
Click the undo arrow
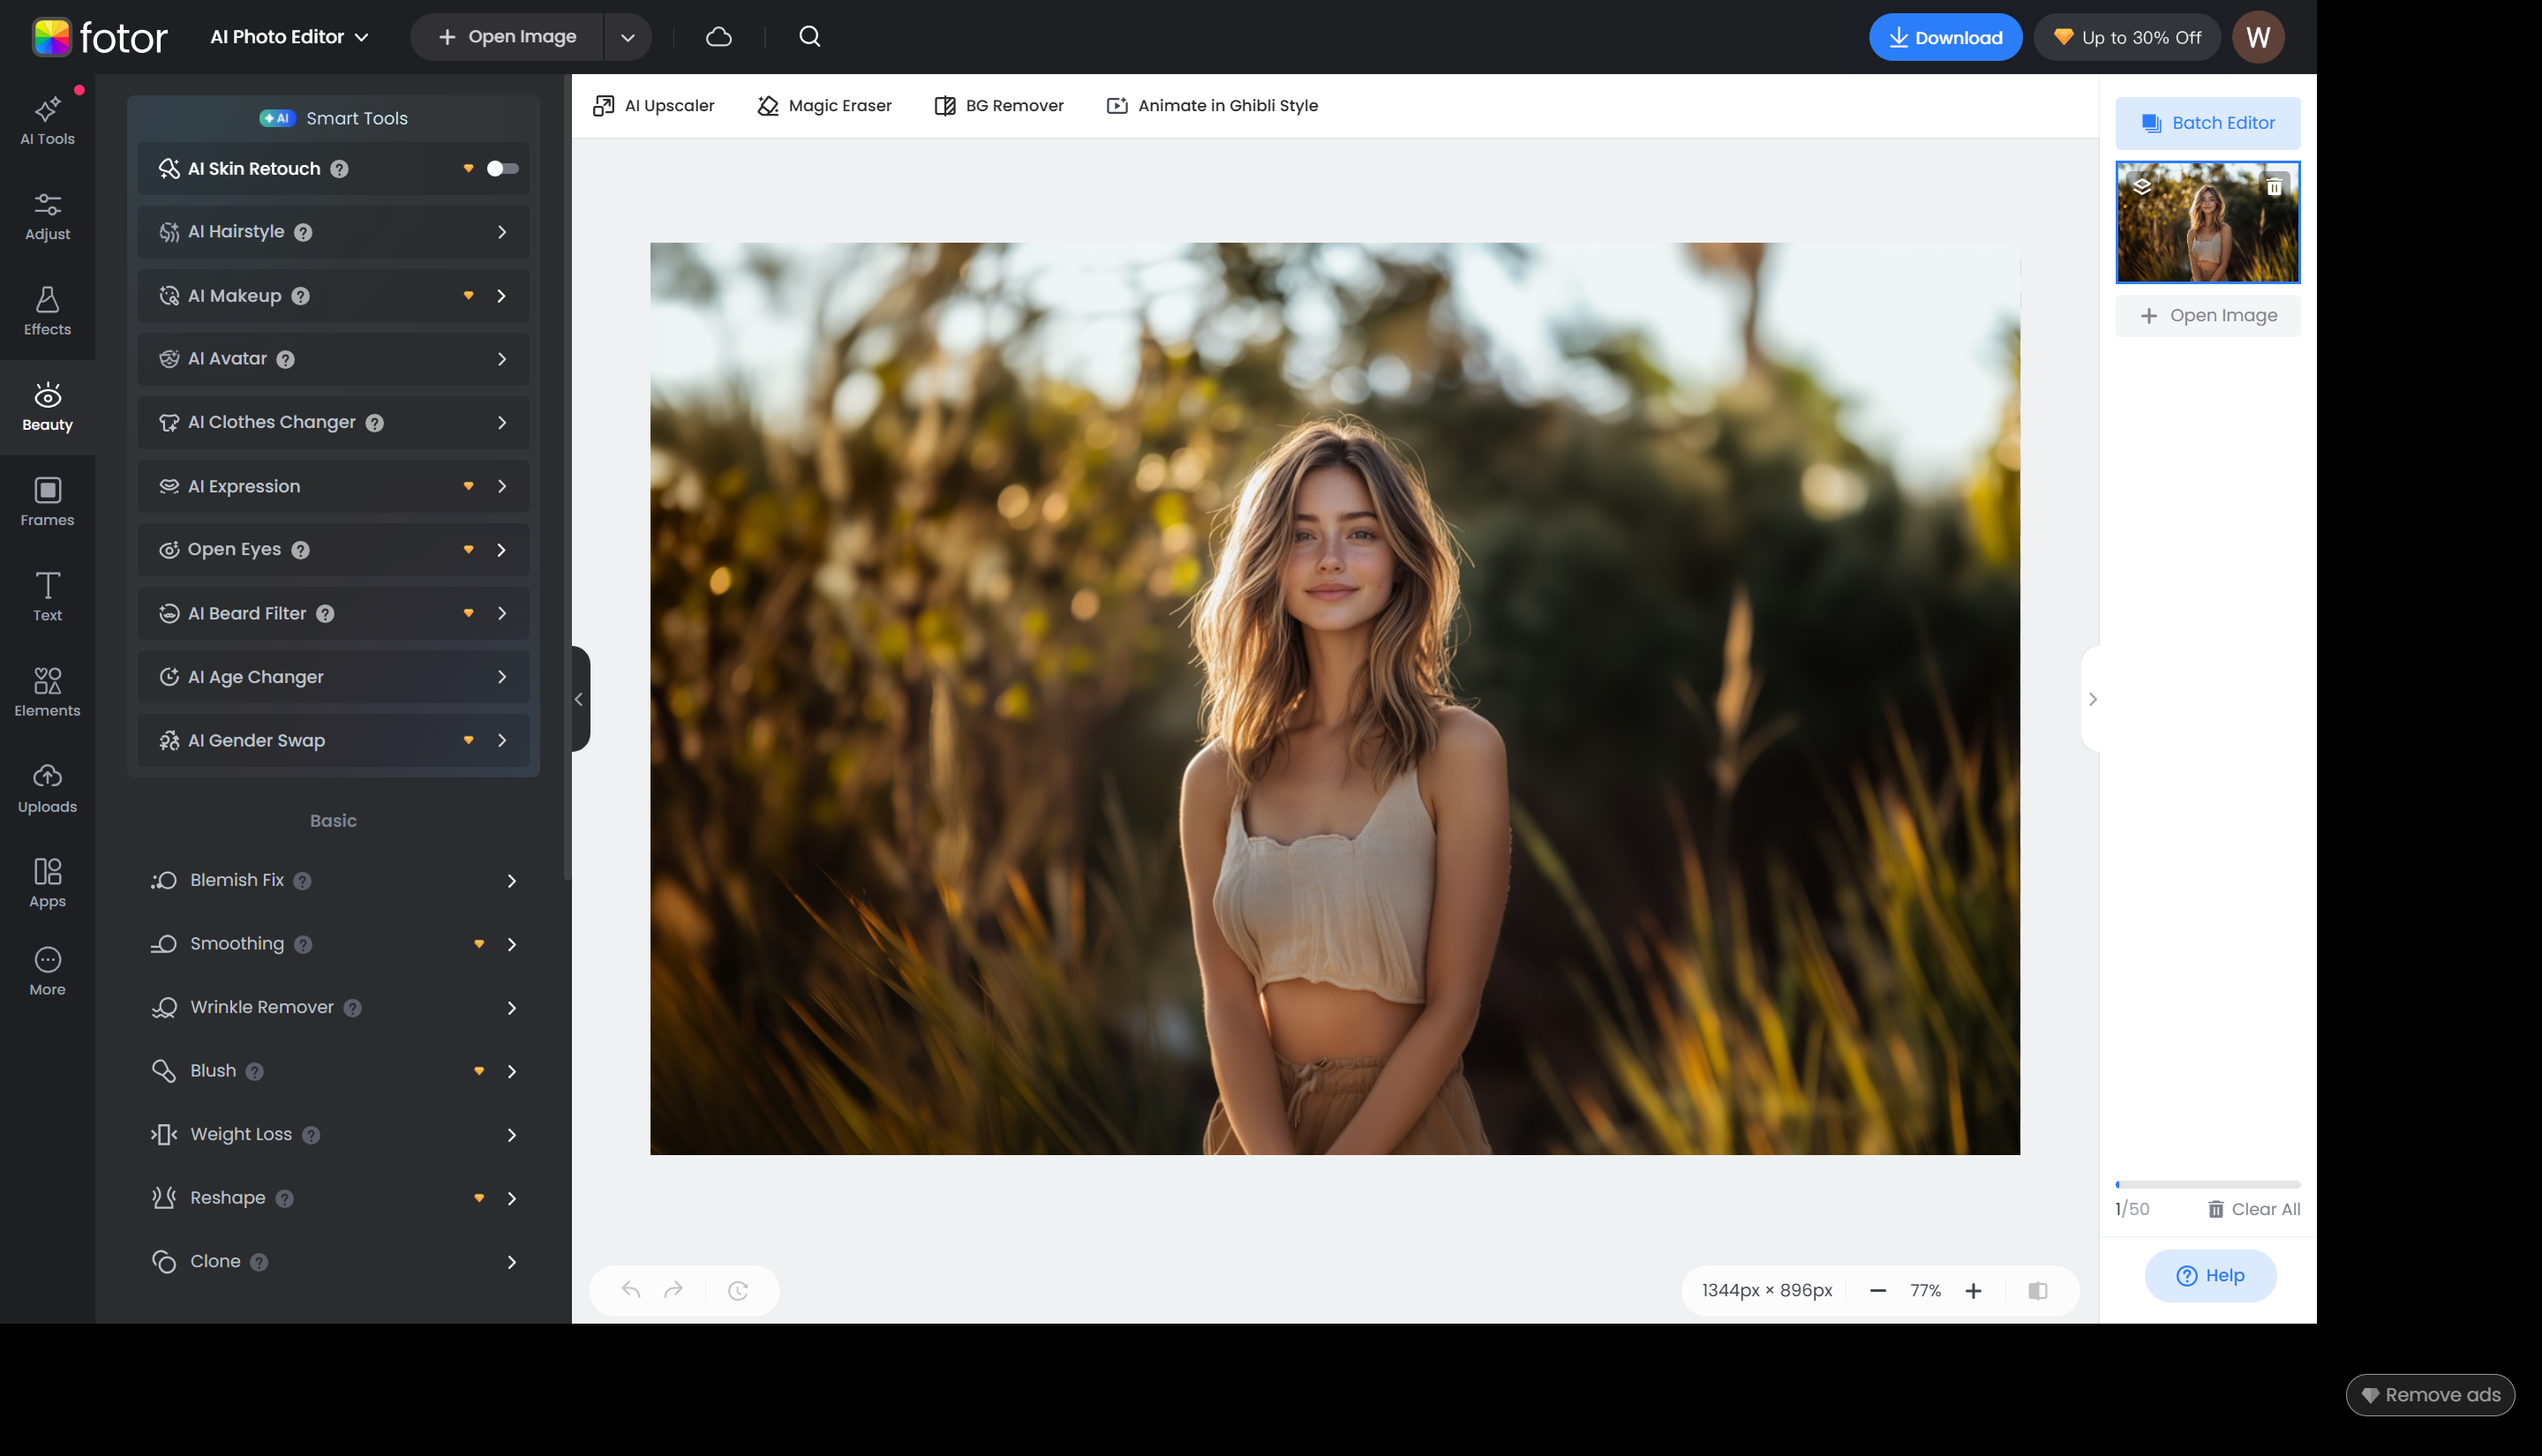tap(631, 1290)
